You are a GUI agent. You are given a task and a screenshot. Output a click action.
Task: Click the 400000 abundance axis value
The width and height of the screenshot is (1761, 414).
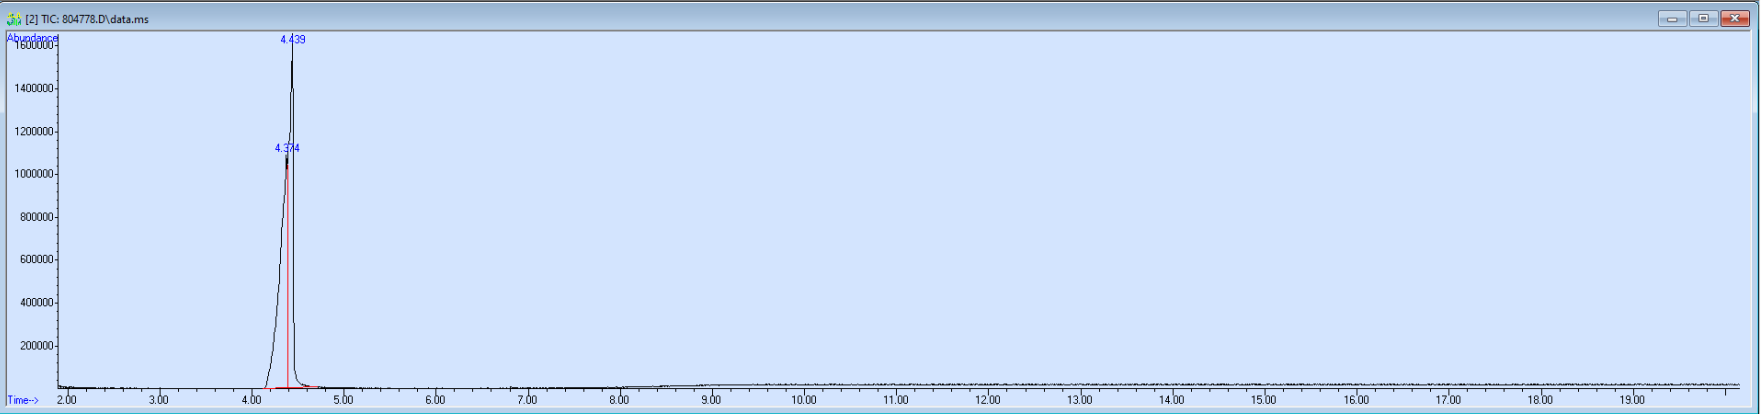click(x=37, y=303)
